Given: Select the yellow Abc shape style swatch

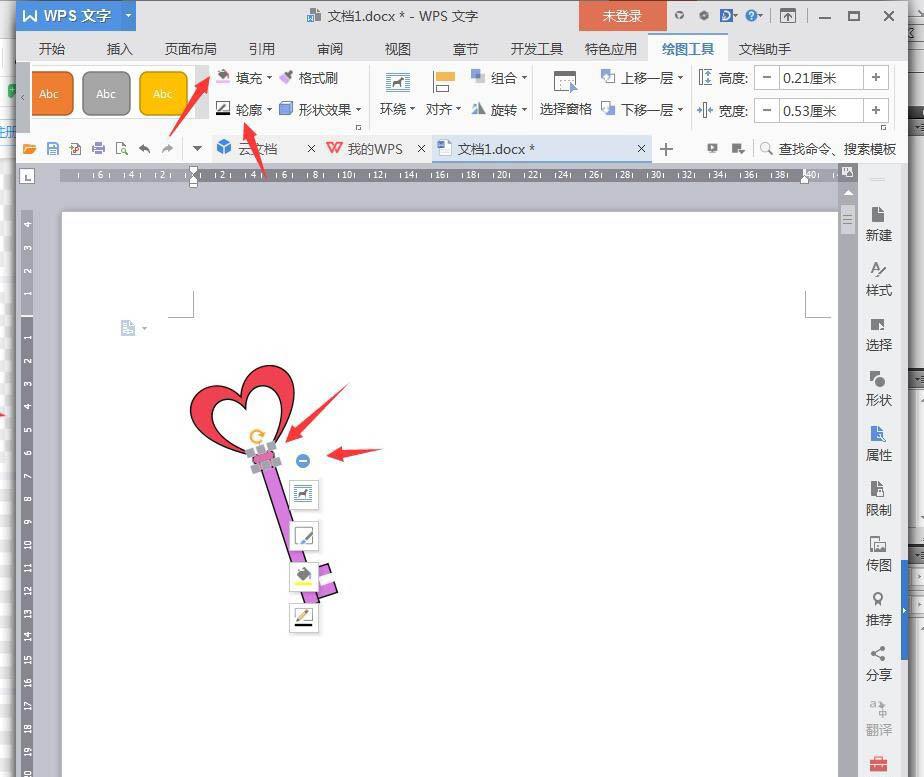Looking at the screenshot, I should pyautogui.click(x=162, y=94).
